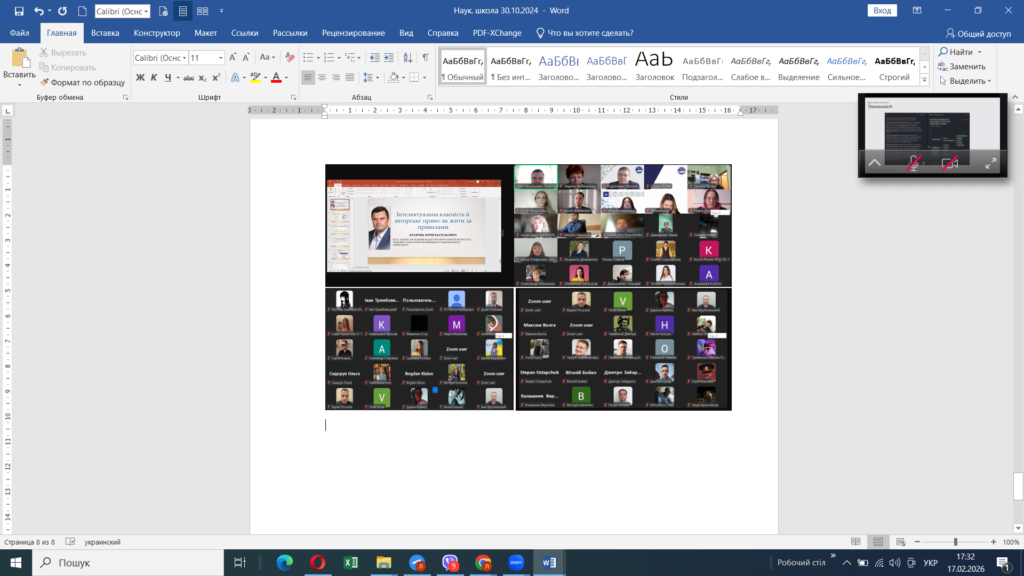Switch to the Вставка ribbon tab

(105, 32)
